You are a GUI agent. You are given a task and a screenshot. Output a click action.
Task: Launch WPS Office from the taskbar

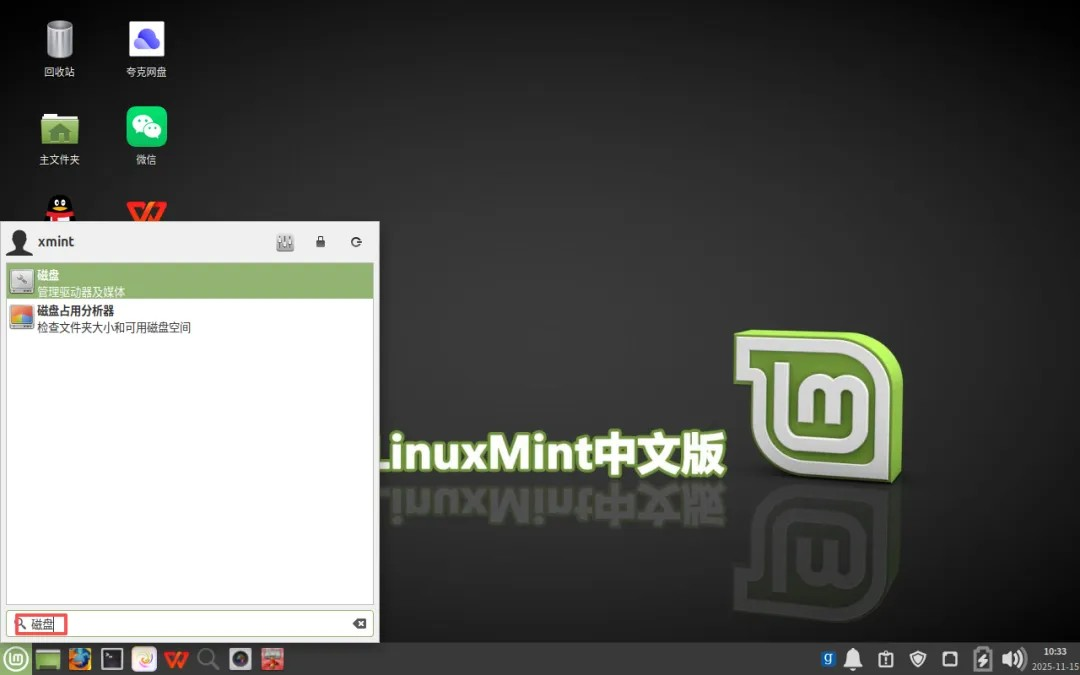point(176,659)
